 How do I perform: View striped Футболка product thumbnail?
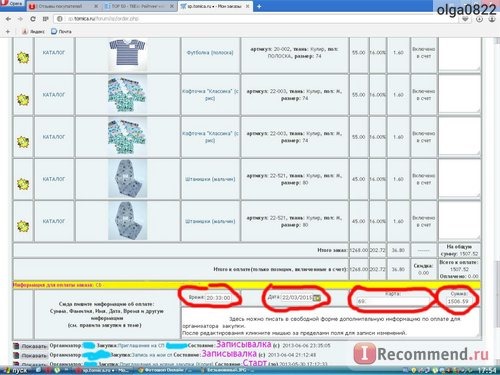[x=128, y=53]
